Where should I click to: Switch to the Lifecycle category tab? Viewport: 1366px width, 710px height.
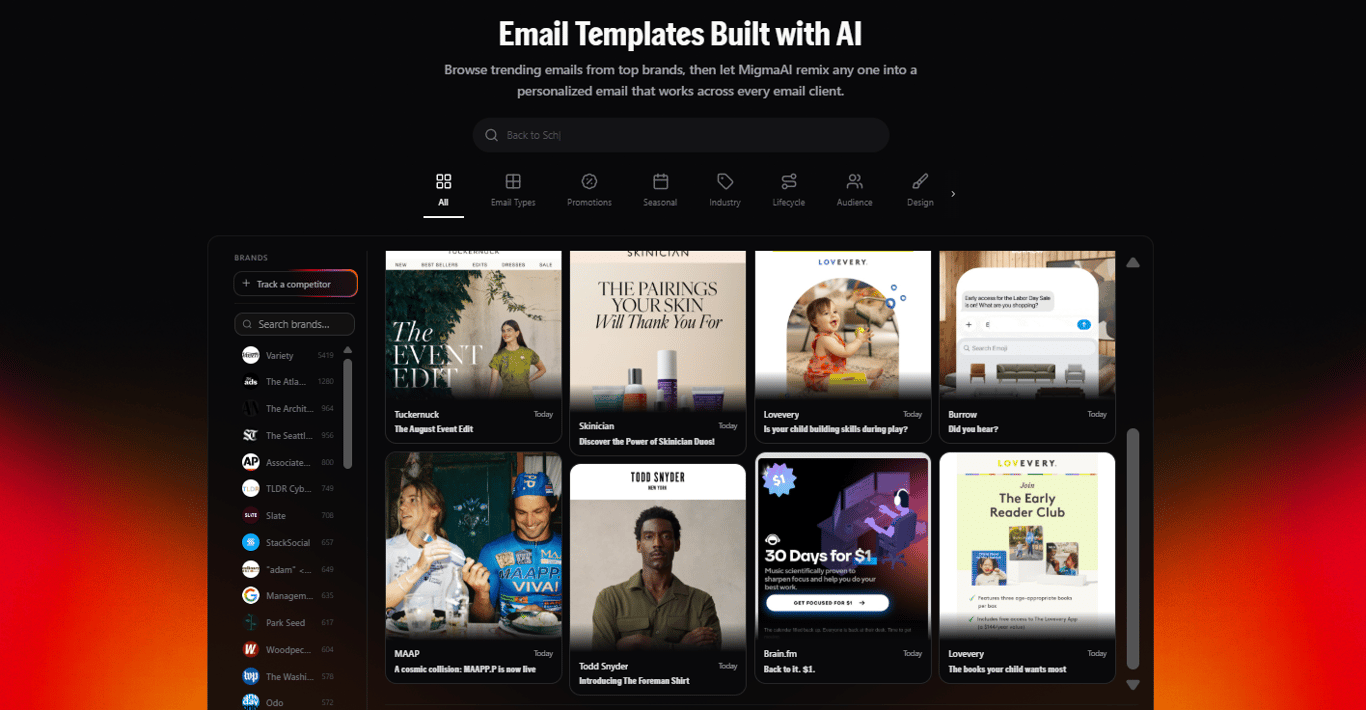pos(789,190)
